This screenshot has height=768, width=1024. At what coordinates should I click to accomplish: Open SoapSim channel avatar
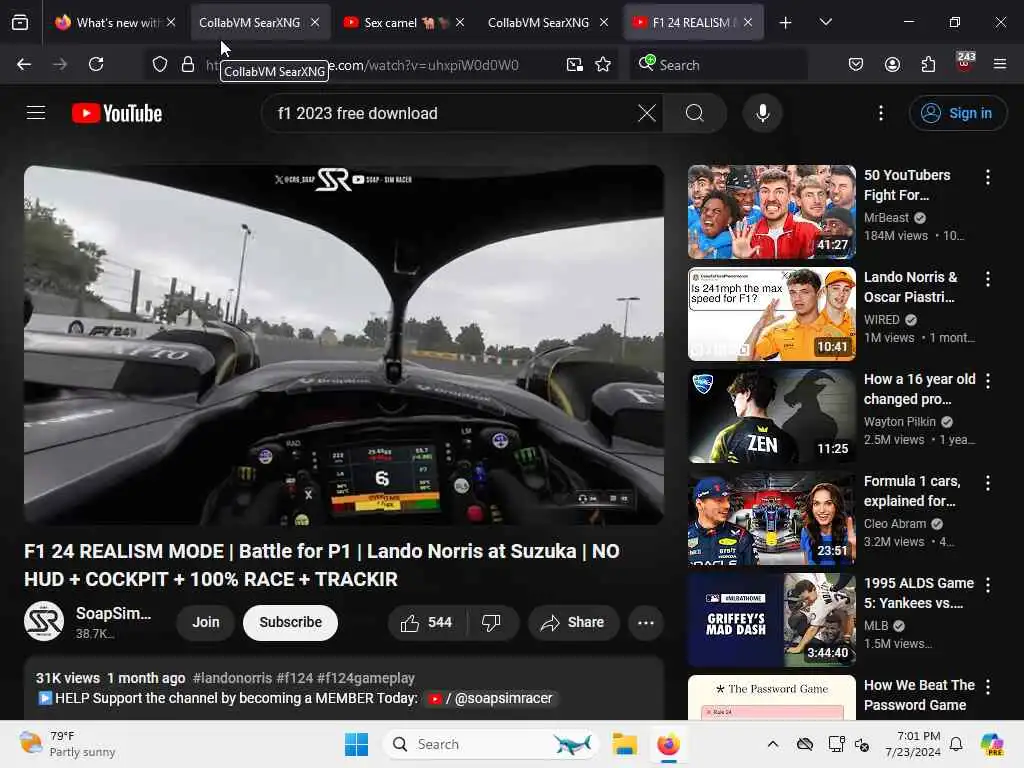pos(44,621)
